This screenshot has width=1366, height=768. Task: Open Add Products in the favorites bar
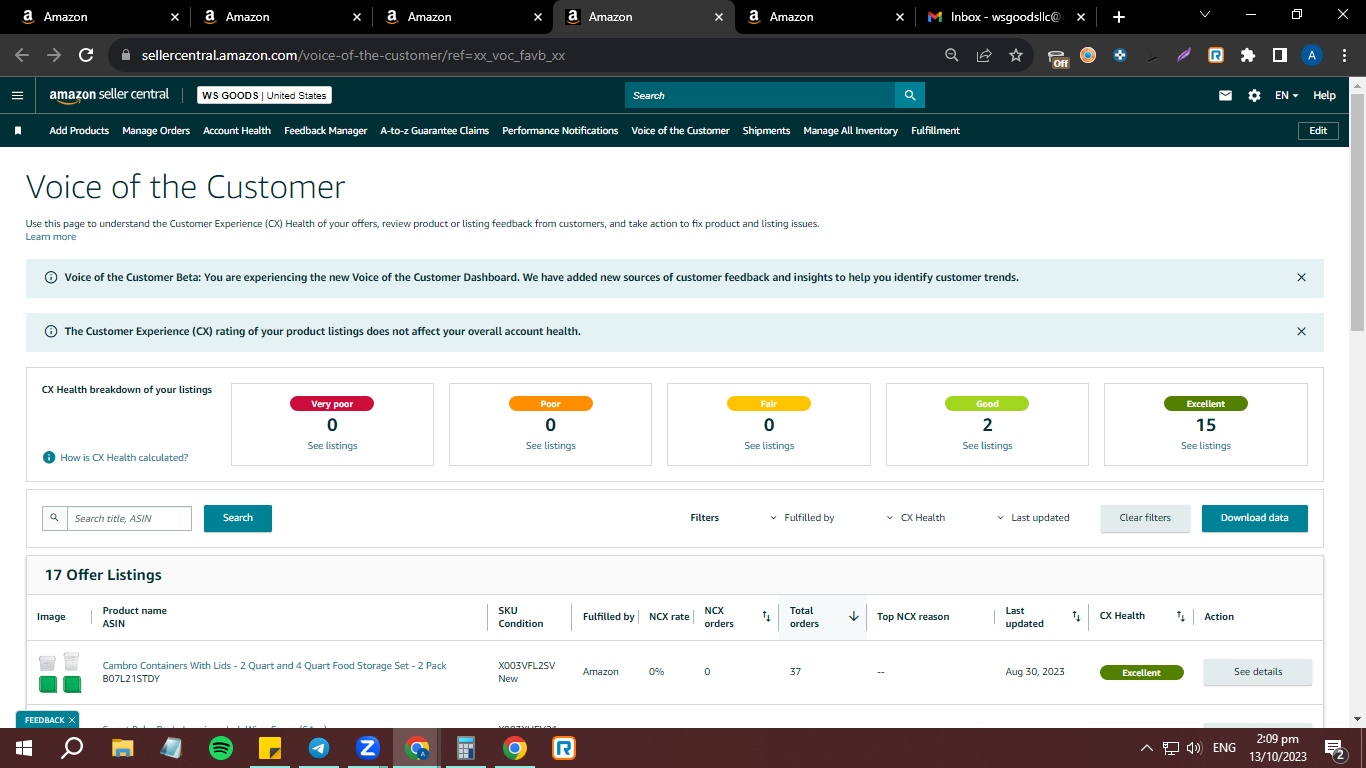click(79, 130)
